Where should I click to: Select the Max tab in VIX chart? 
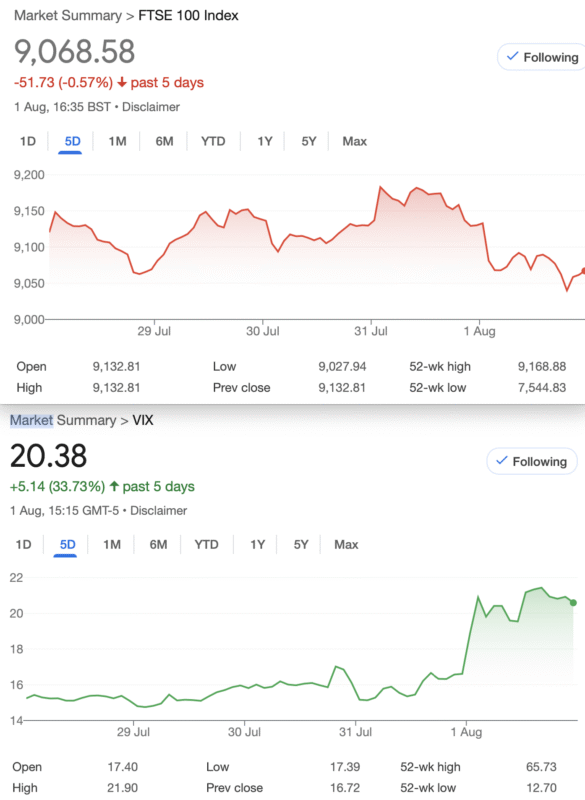coord(346,544)
